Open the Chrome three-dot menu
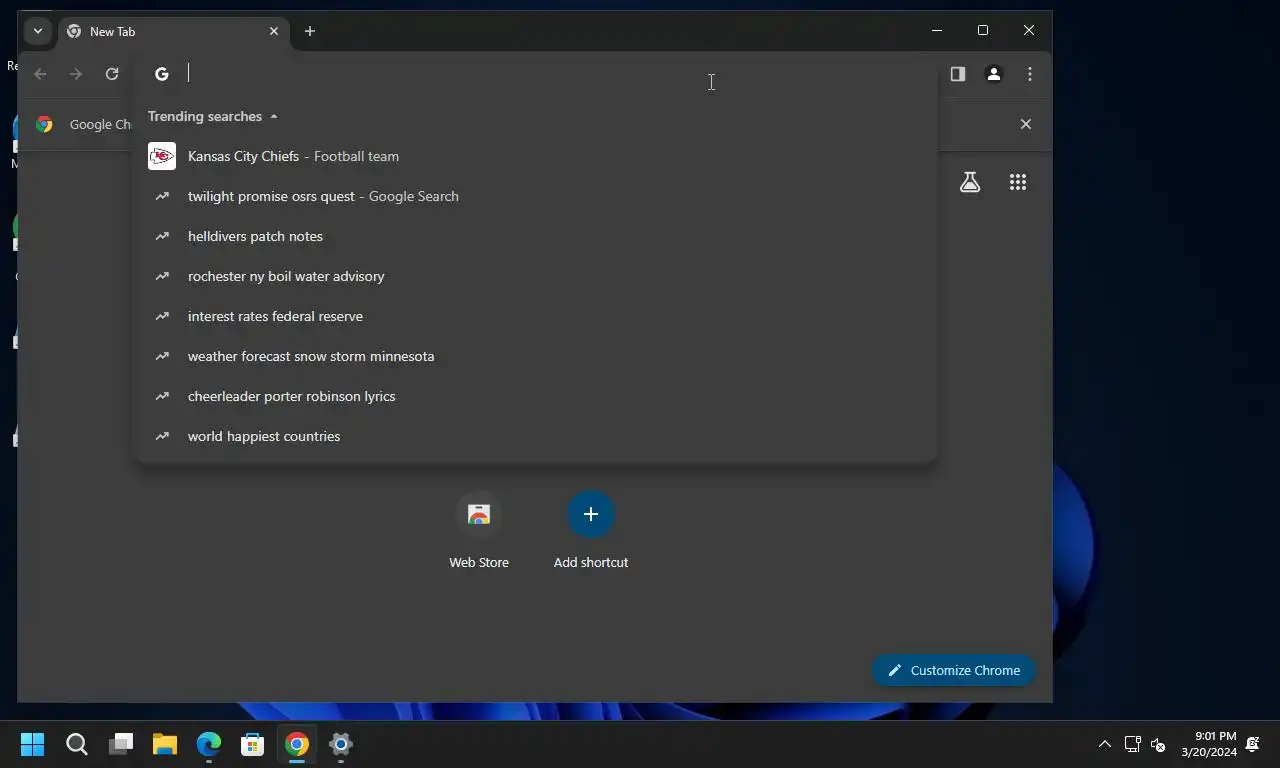 1030,74
